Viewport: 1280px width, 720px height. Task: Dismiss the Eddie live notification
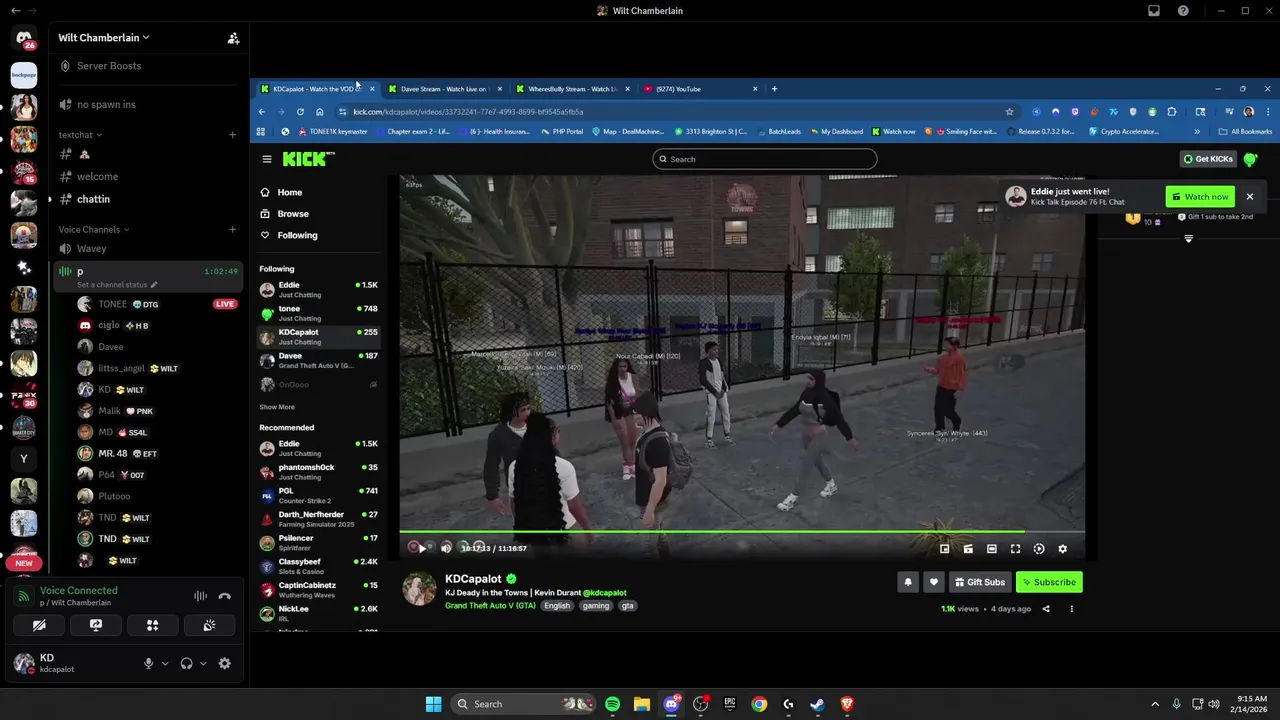click(1249, 197)
